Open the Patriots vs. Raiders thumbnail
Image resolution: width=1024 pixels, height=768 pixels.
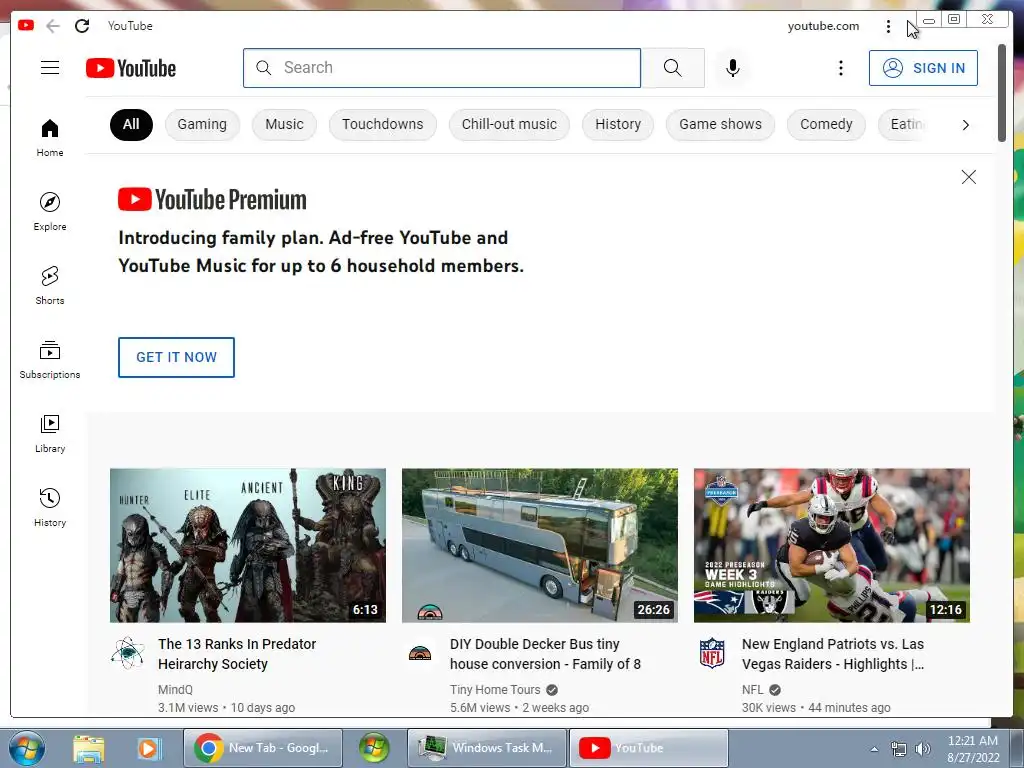click(831, 545)
